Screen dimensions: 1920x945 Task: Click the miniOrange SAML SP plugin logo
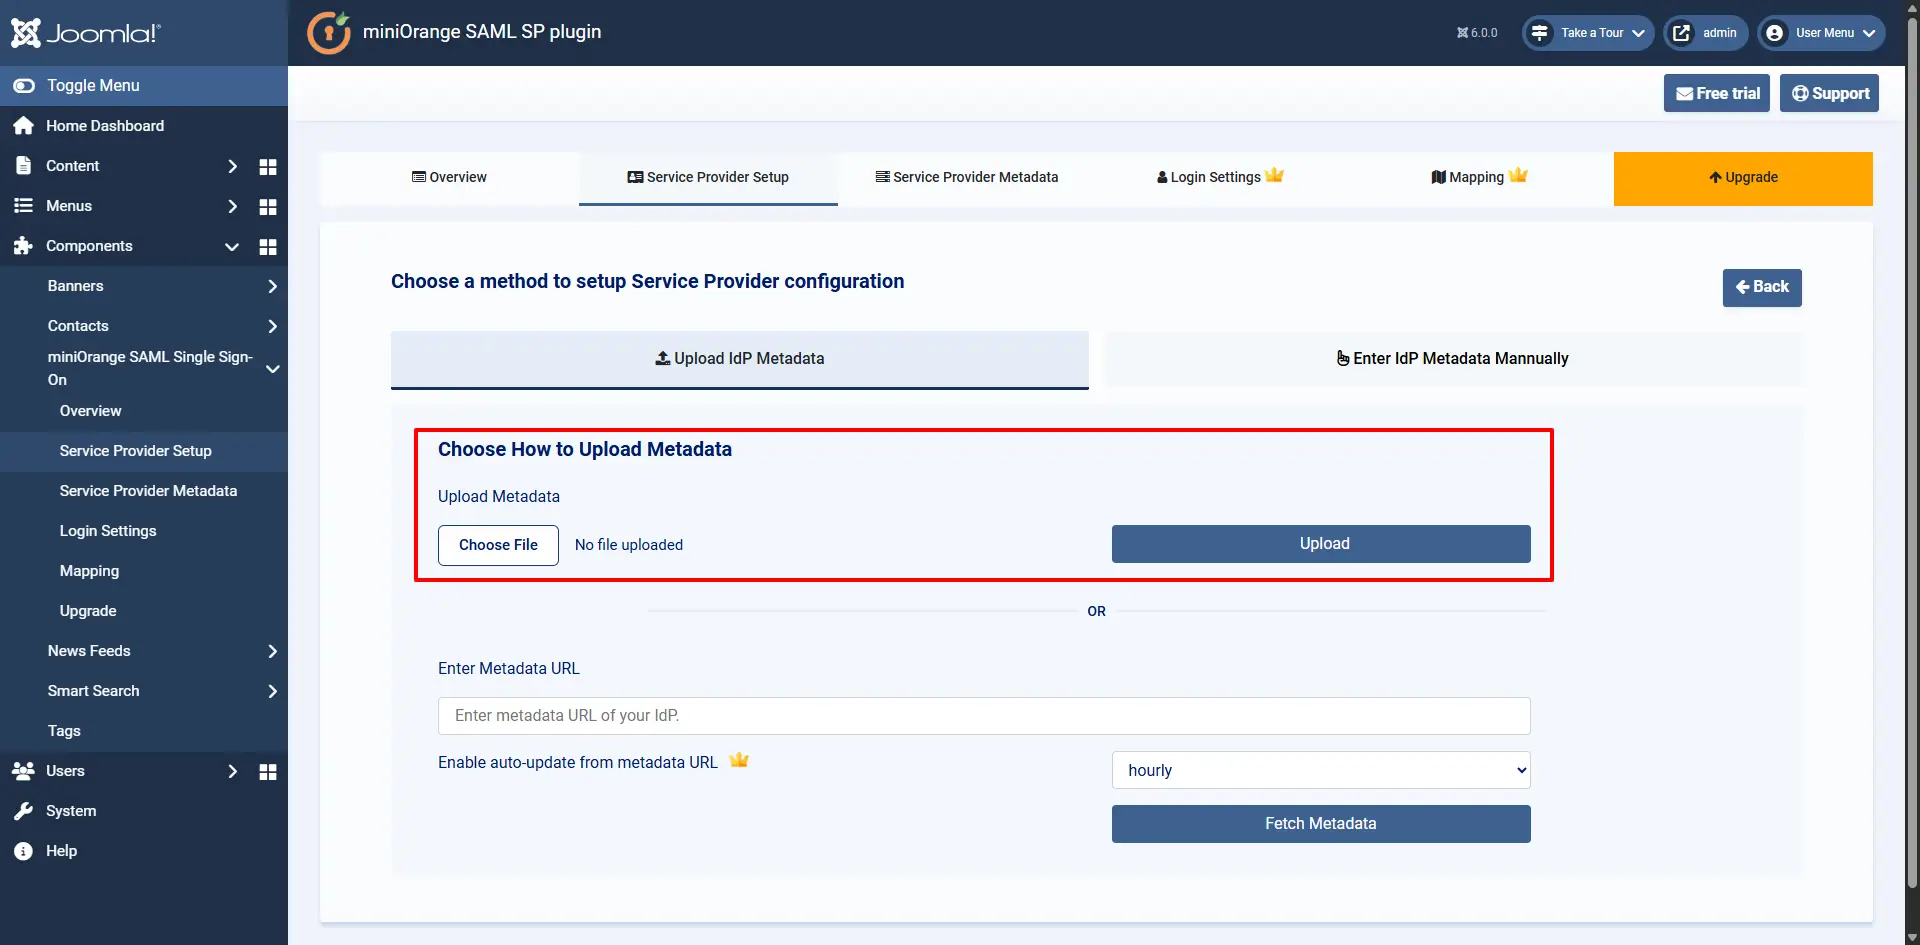pos(329,32)
